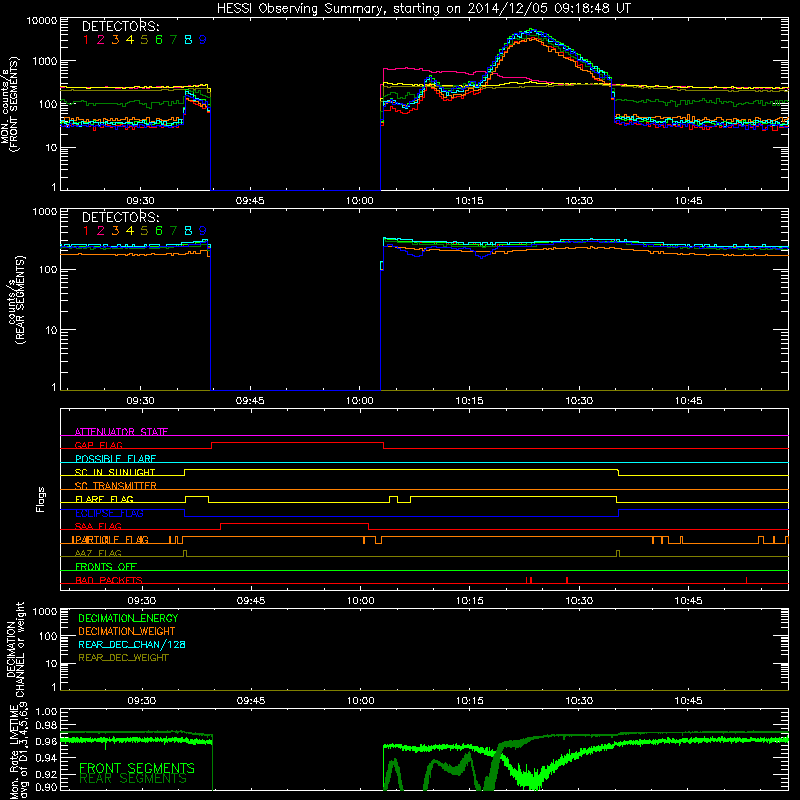Click 10:00 time label below decimation plot
This screenshot has height=800, width=800.
tap(360, 701)
